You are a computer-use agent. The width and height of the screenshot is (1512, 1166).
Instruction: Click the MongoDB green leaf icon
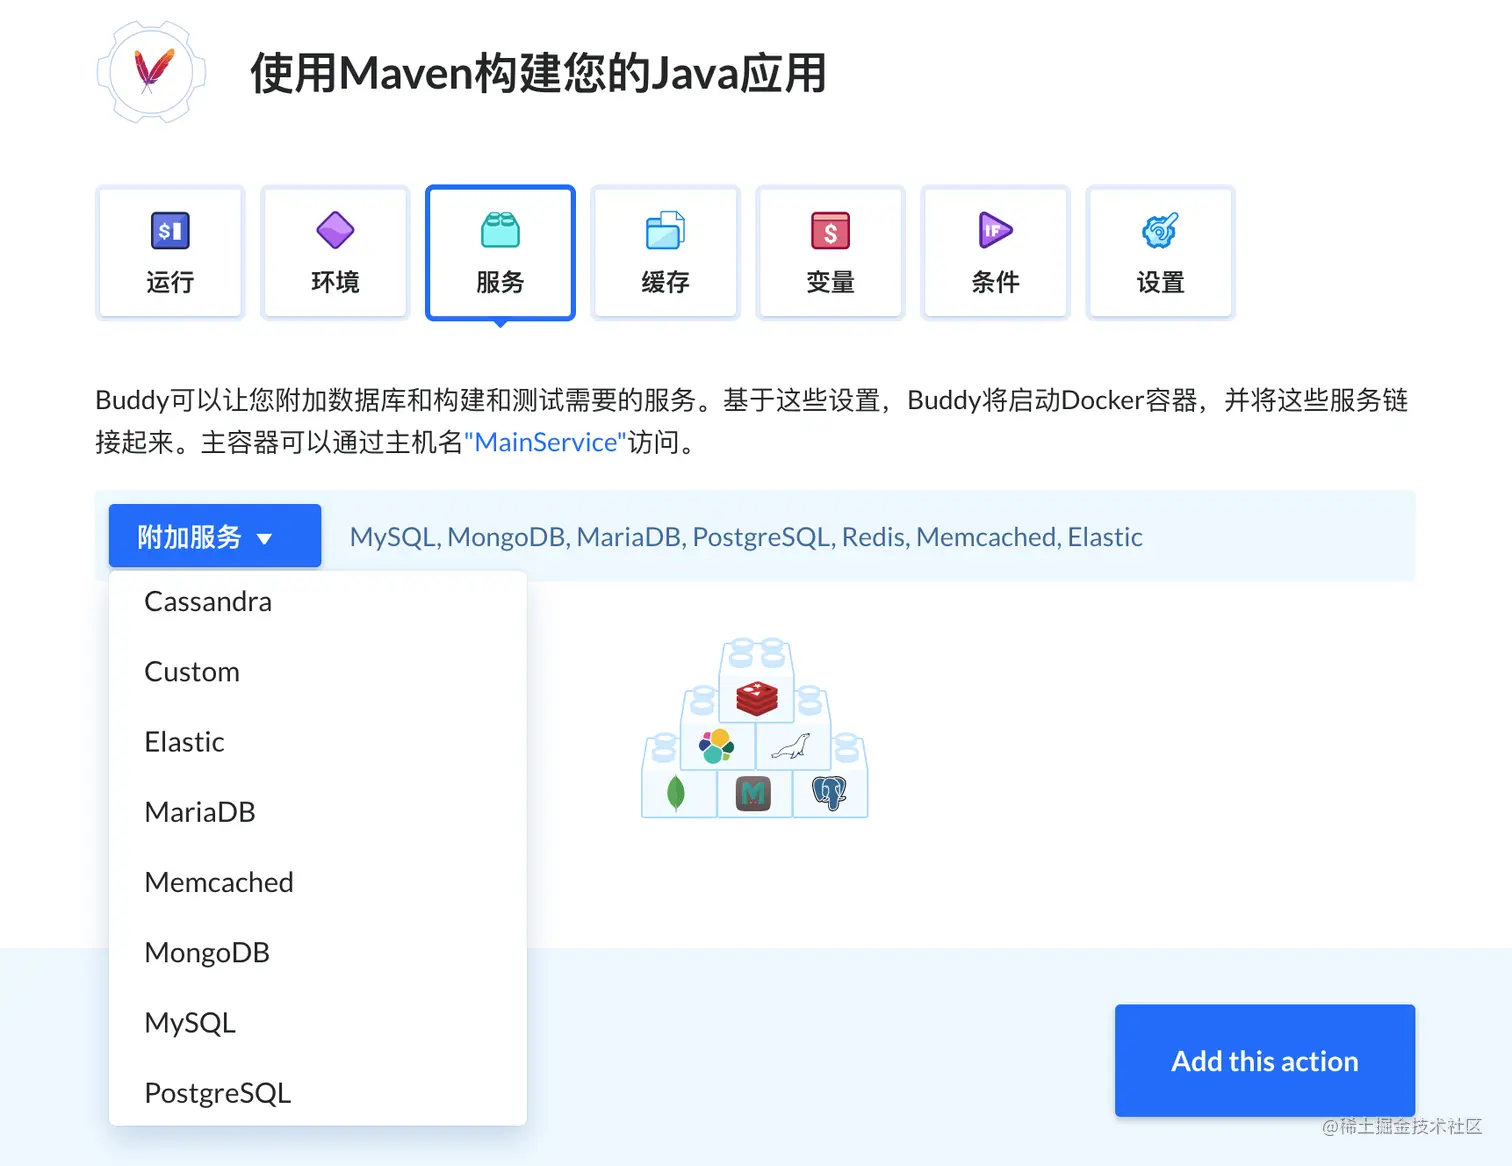(x=676, y=794)
